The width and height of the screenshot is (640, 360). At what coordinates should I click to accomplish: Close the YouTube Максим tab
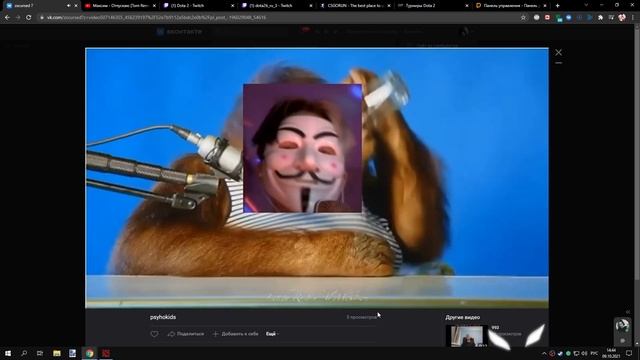pos(154,6)
